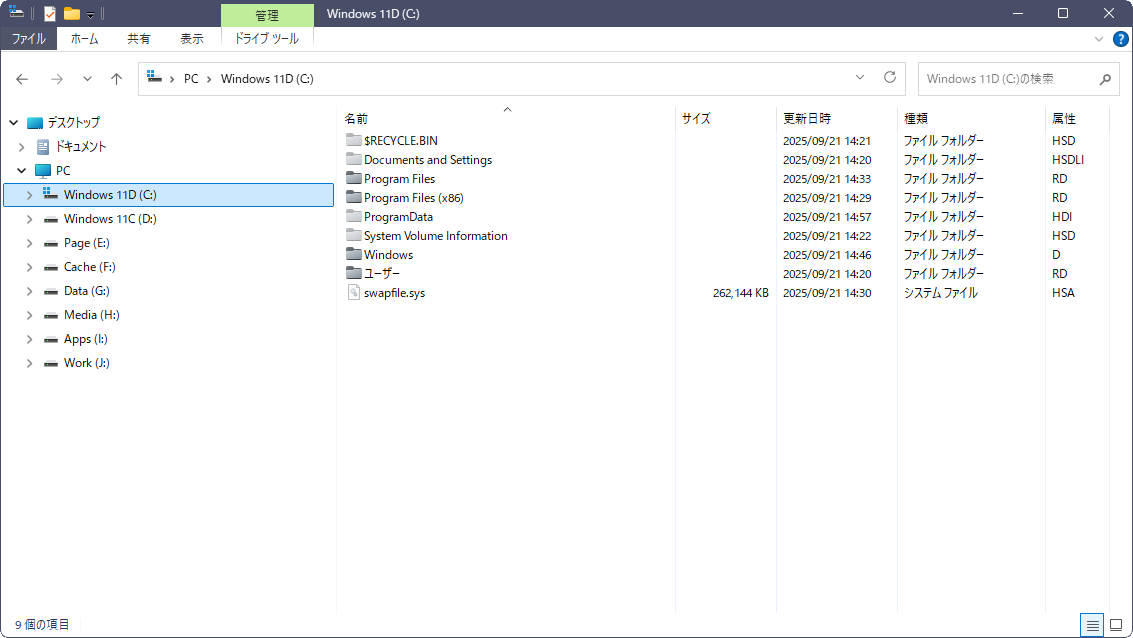Sort by the 名前 column header
1133x638 pixels.
(507, 118)
